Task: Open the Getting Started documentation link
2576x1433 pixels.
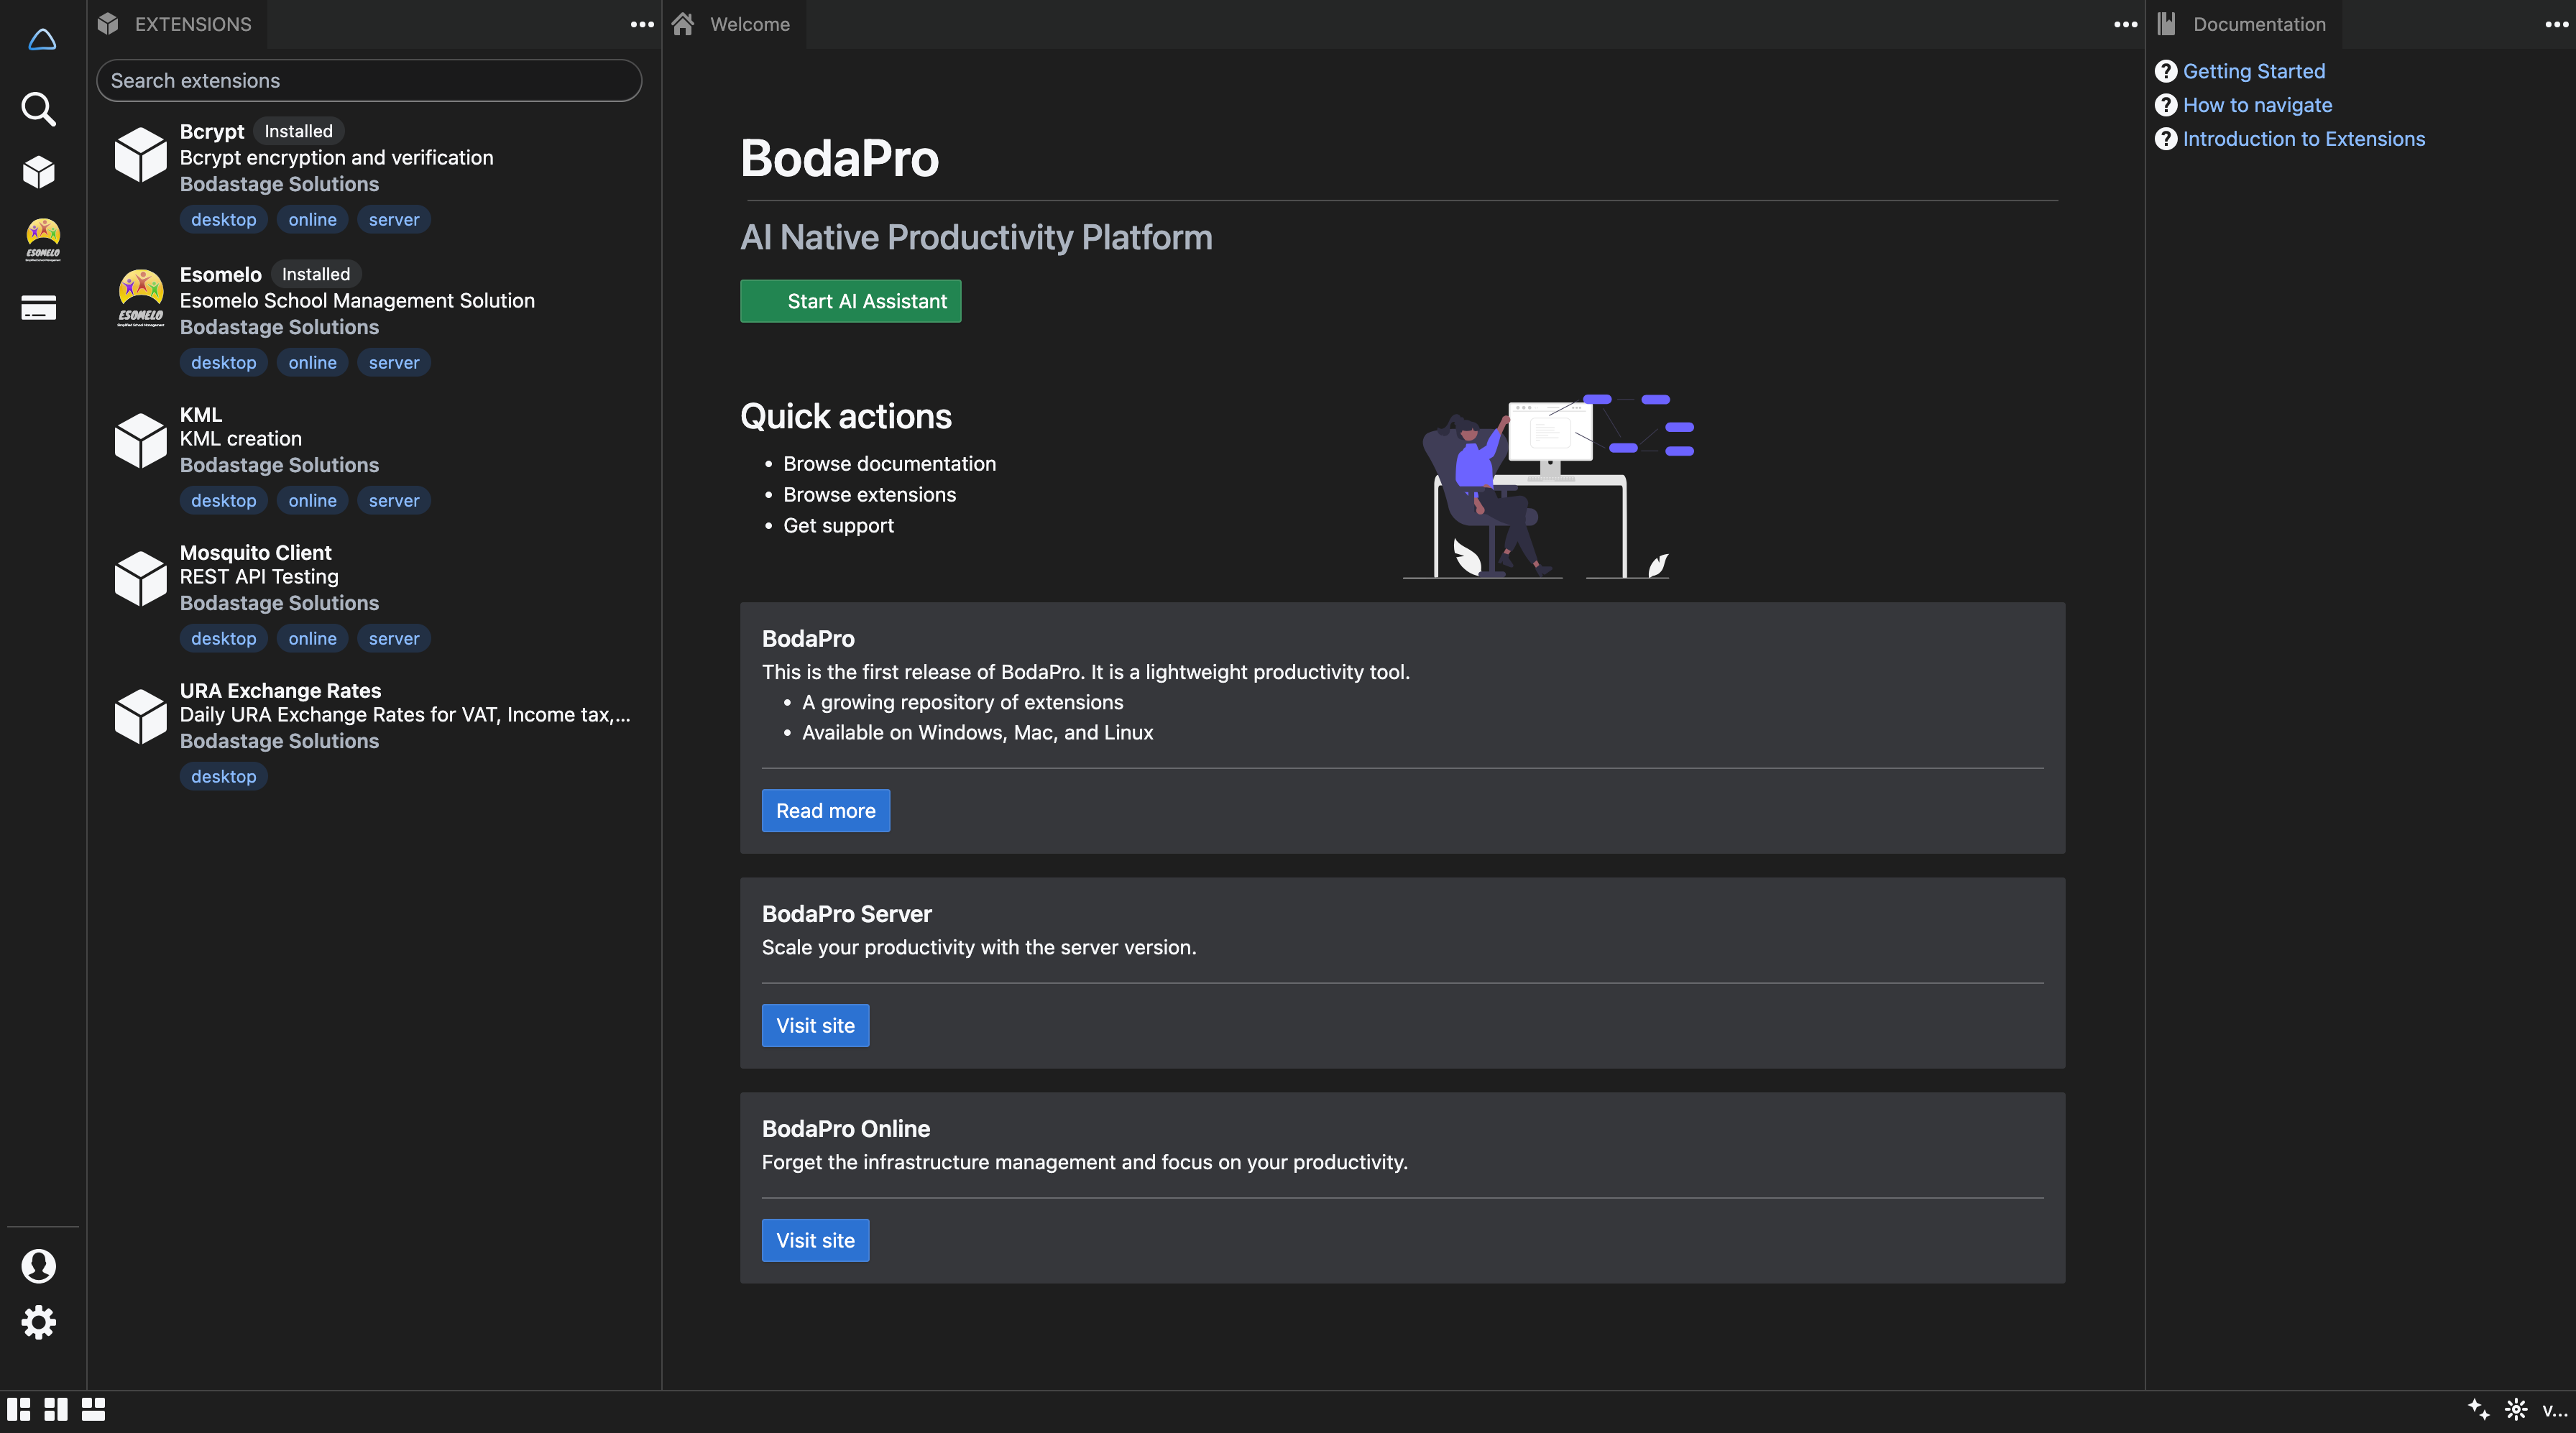Action: click(2254, 71)
